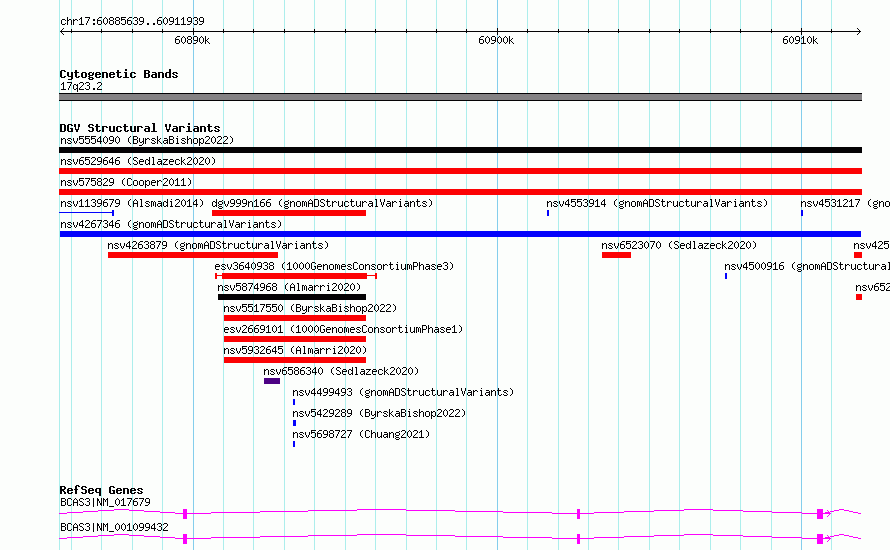Open nsv1139679 (Alsmadi2014) variant label
The width and height of the screenshot is (890, 550).
[132, 203]
